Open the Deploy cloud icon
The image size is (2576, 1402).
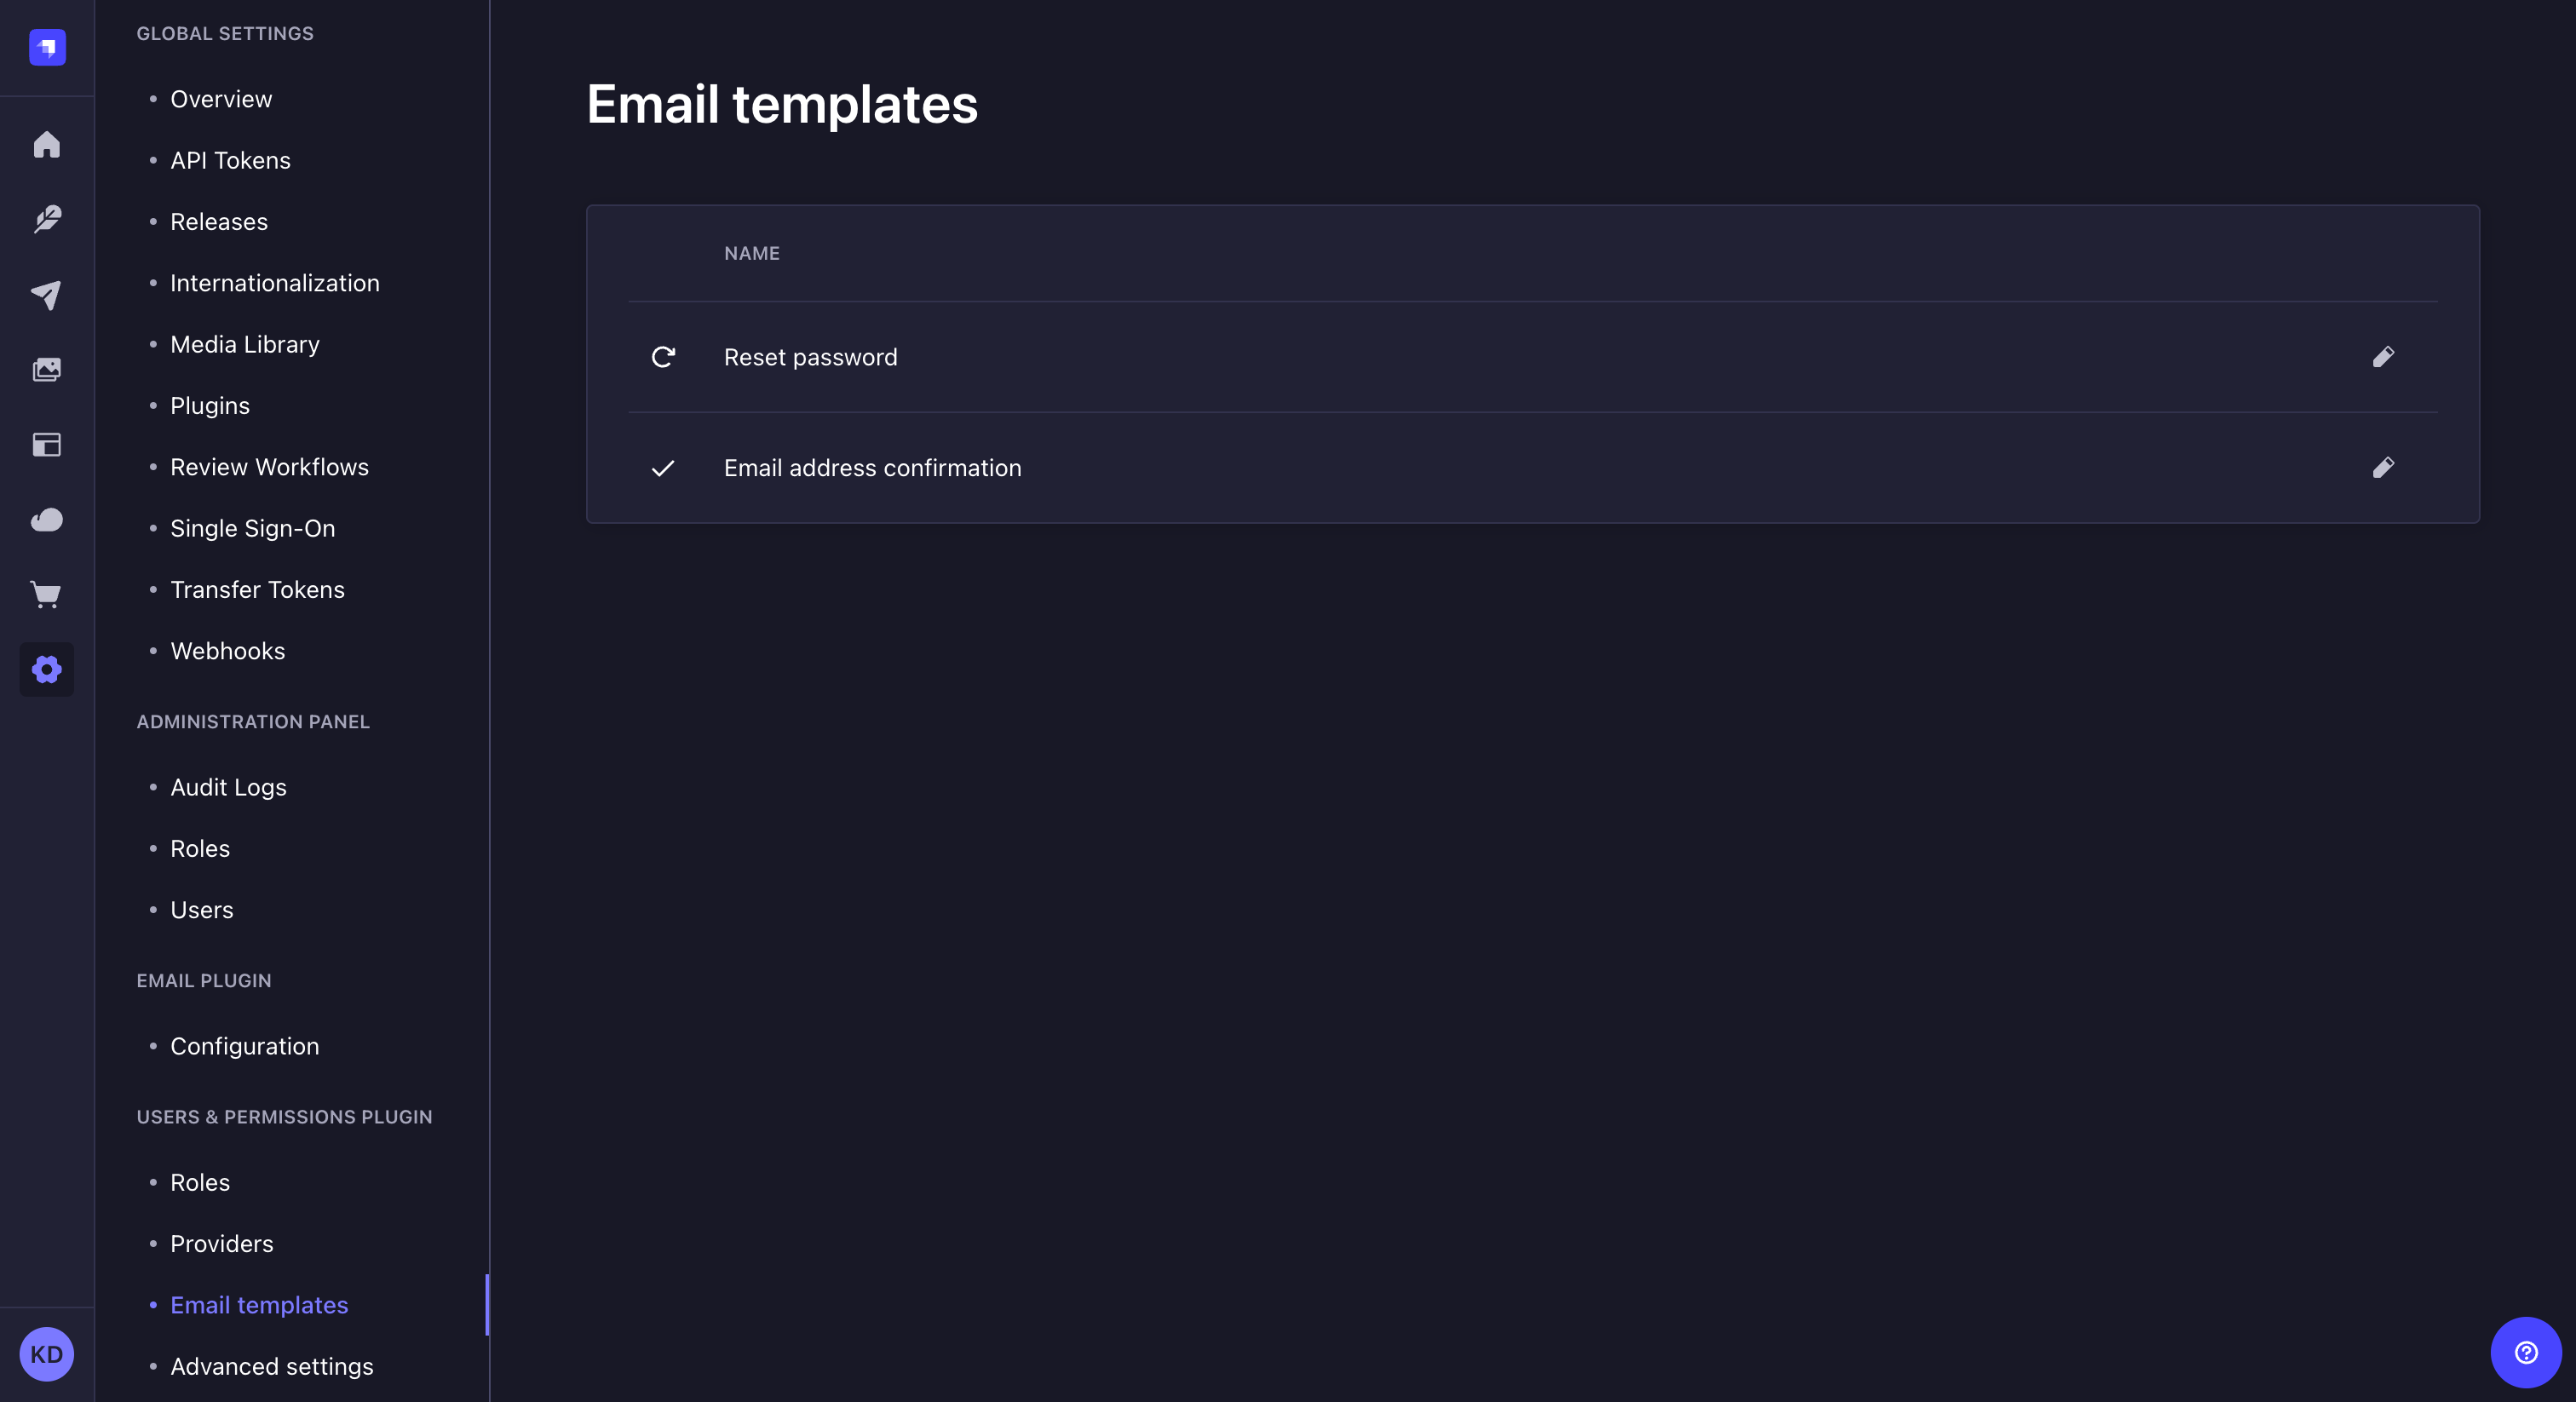click(46, 520)
